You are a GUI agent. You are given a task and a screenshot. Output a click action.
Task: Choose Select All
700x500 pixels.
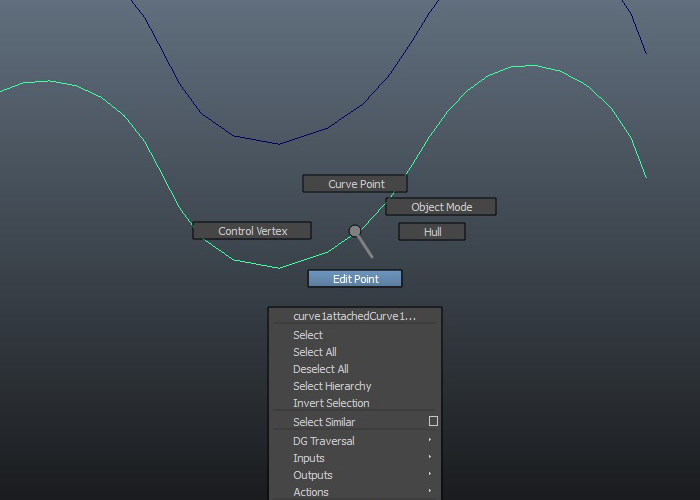pos(355,352)
